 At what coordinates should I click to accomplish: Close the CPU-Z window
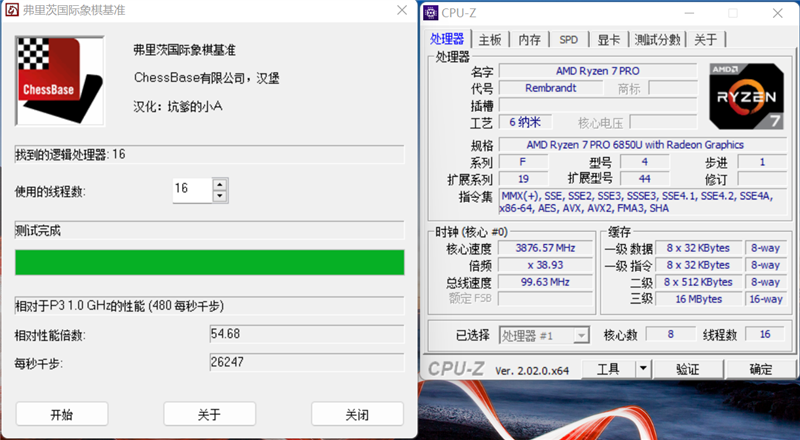pos(778,13)
